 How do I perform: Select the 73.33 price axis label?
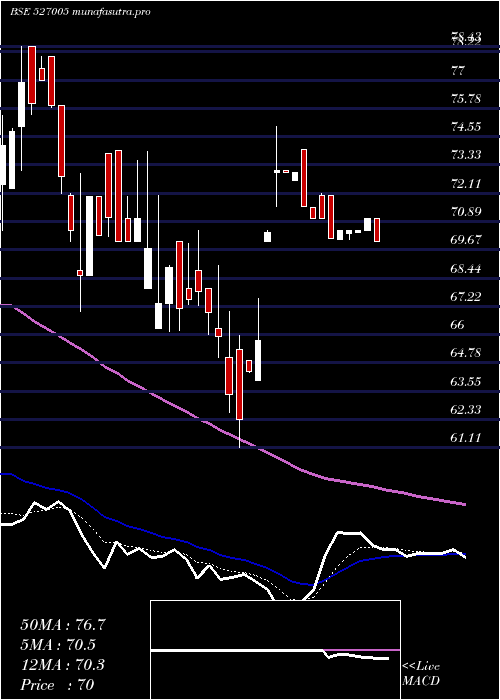(x=466, y=155)
